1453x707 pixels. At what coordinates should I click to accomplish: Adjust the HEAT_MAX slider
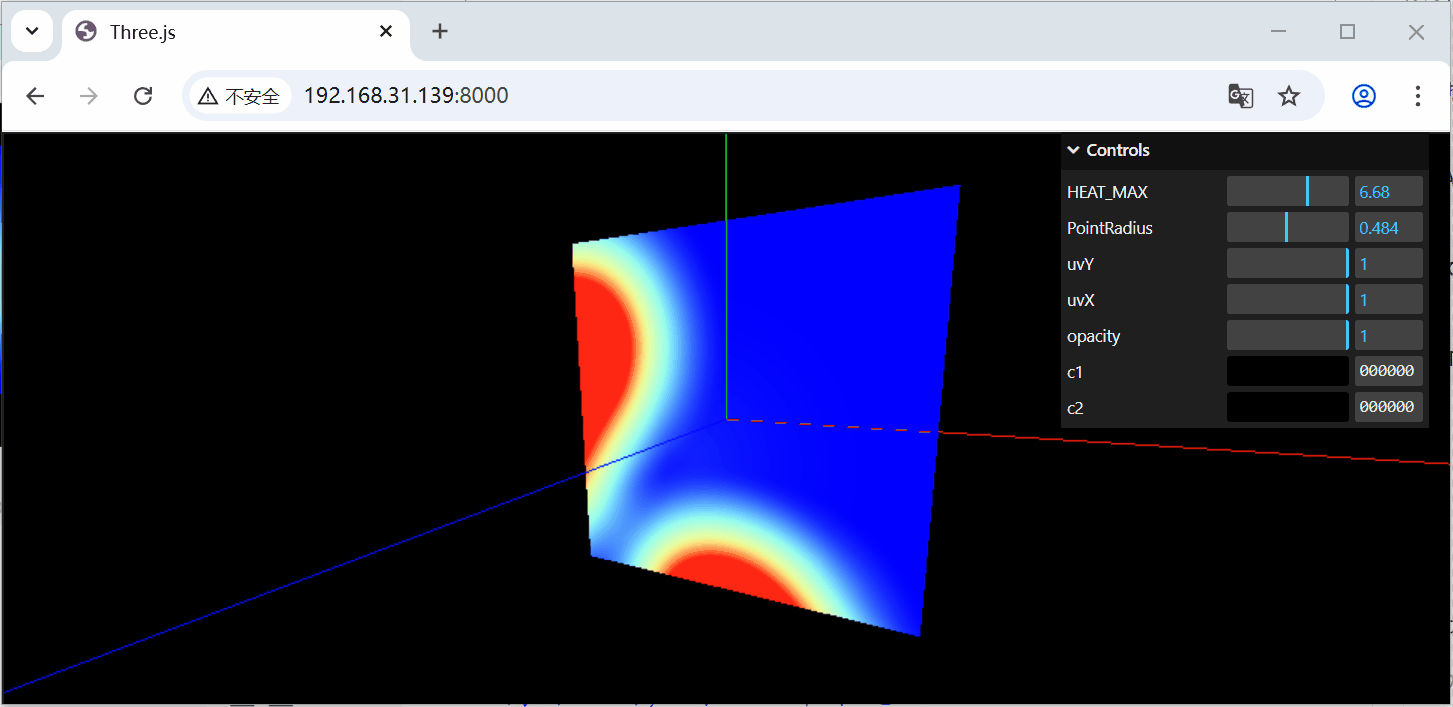click(x=1288, y=192)
